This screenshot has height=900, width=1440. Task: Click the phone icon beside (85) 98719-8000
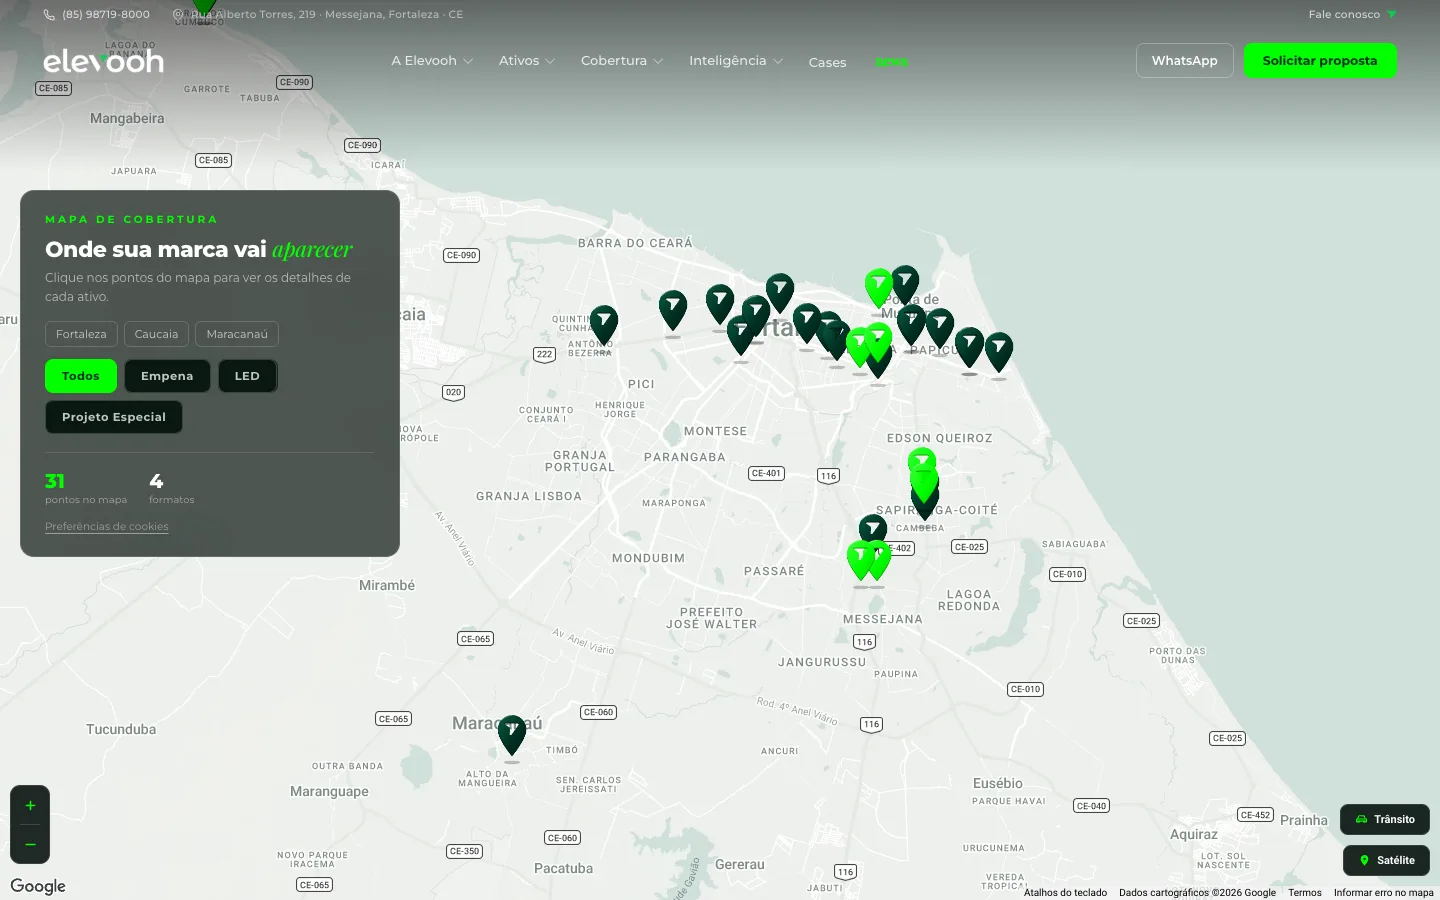tap(49, 15)
